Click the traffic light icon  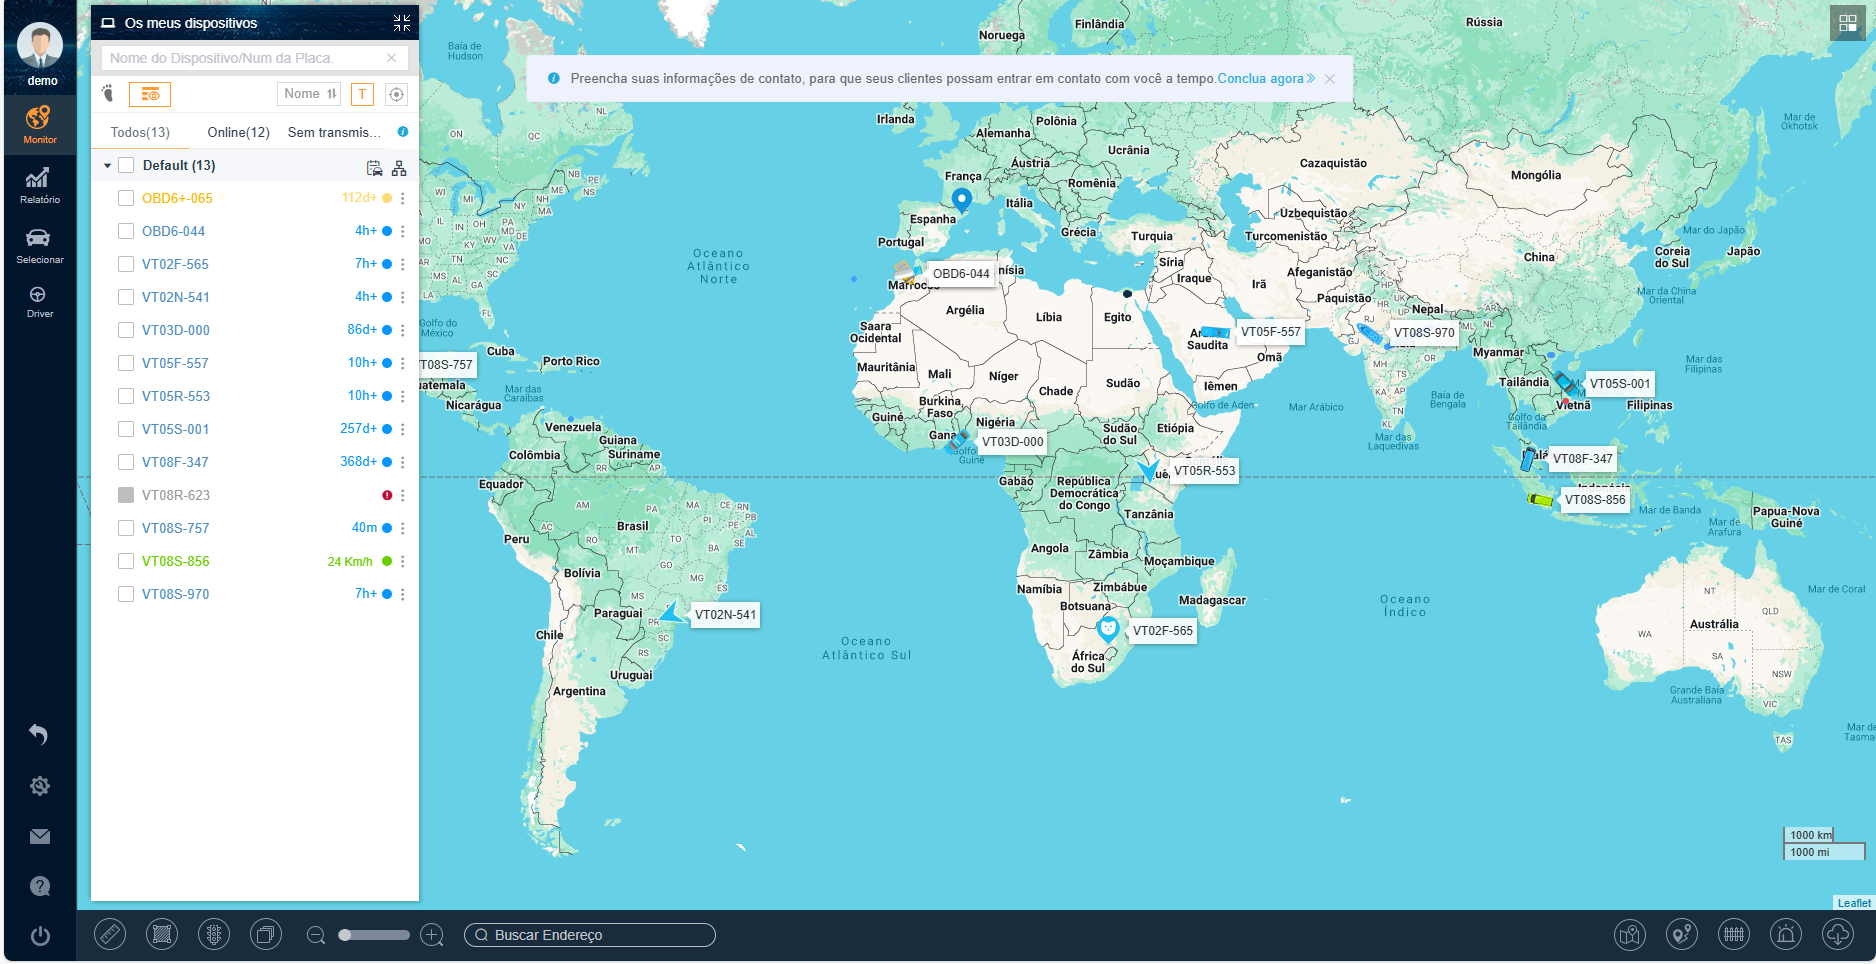click(214, 935)
